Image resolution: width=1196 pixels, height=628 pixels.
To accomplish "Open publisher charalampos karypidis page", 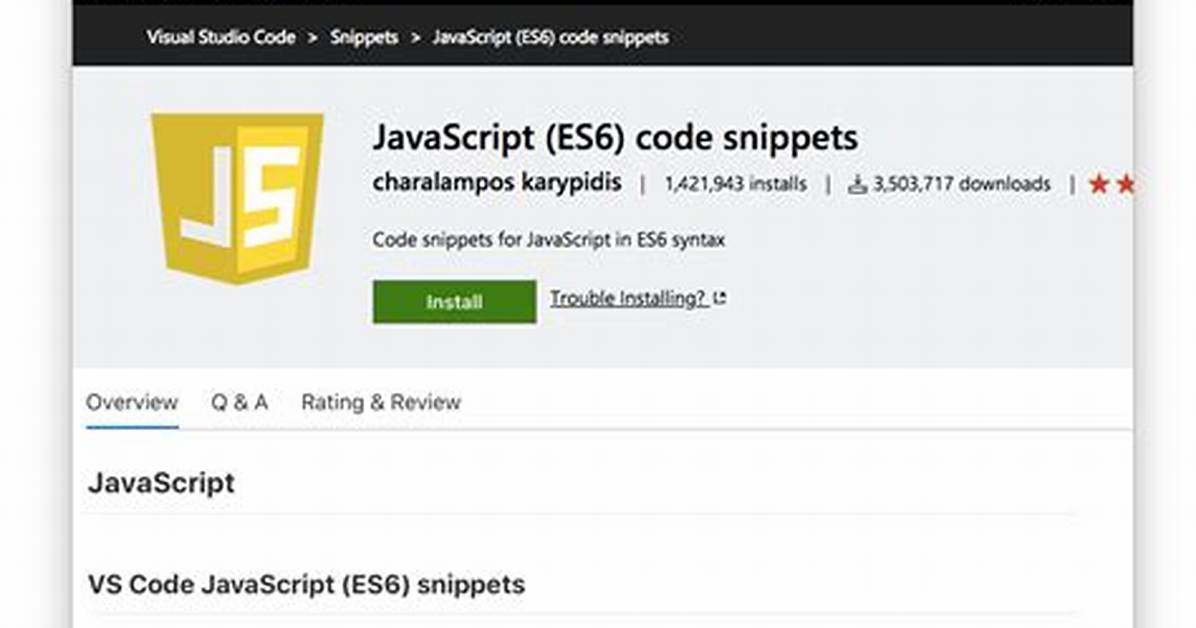I will (x=497, y=183).
